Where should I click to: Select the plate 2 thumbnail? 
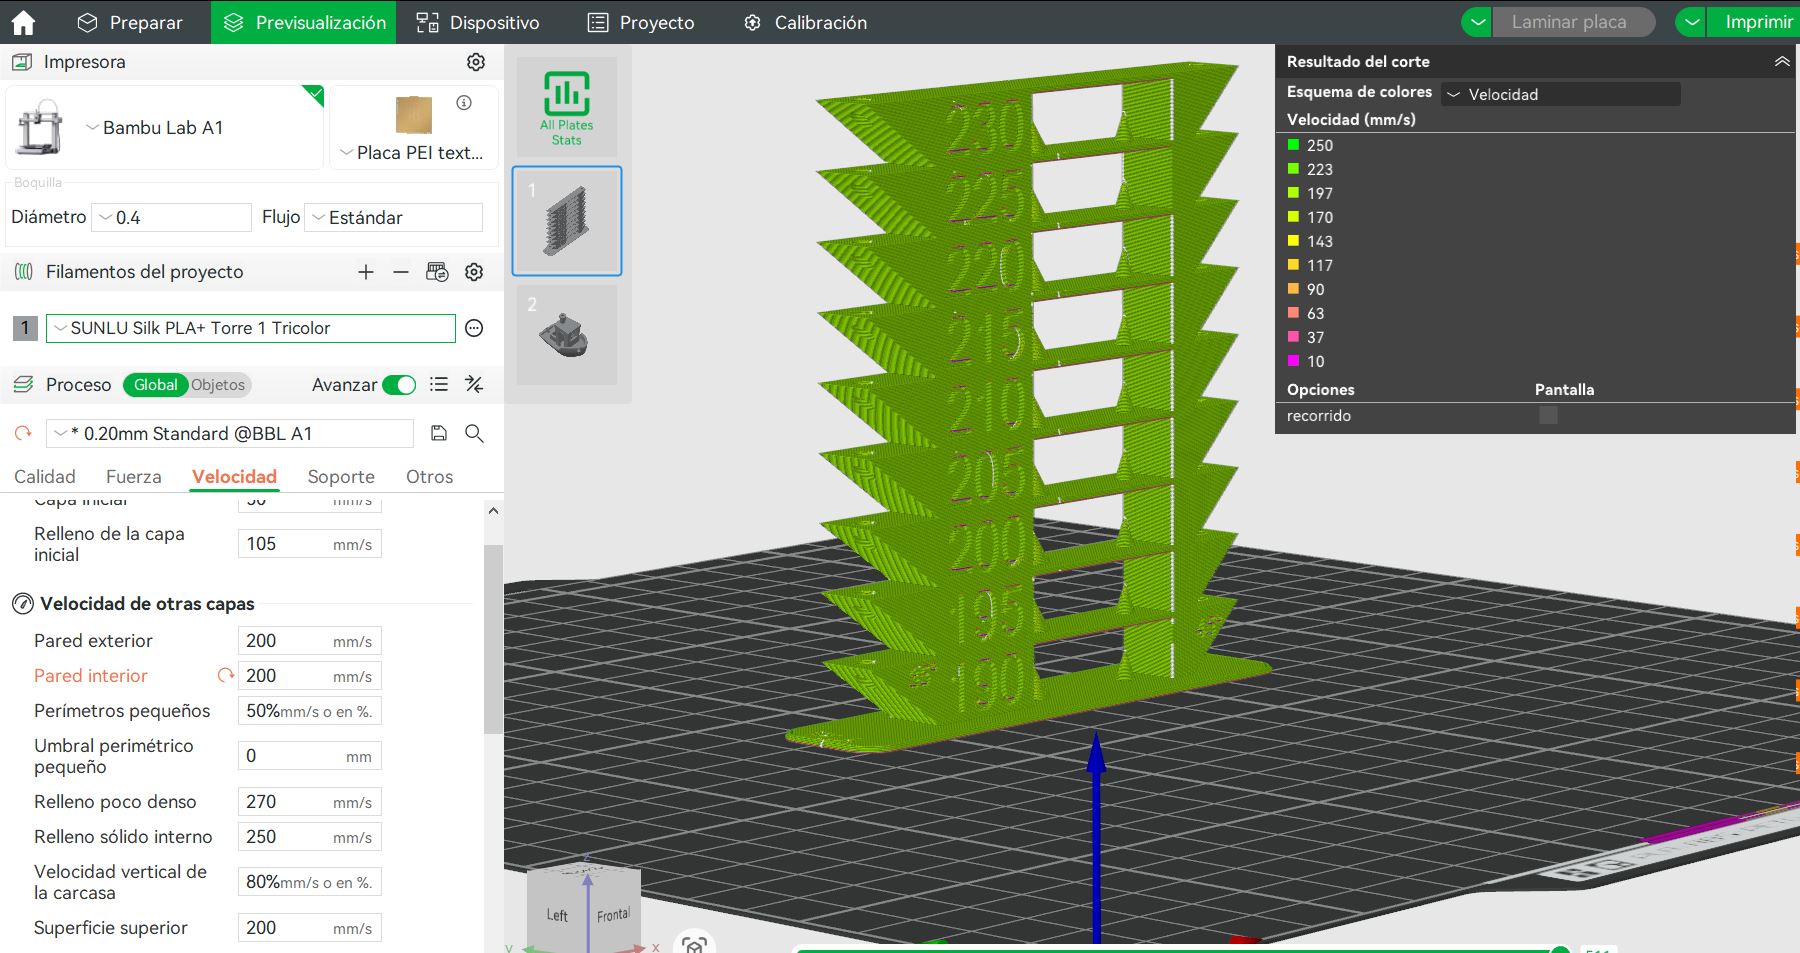566,335
